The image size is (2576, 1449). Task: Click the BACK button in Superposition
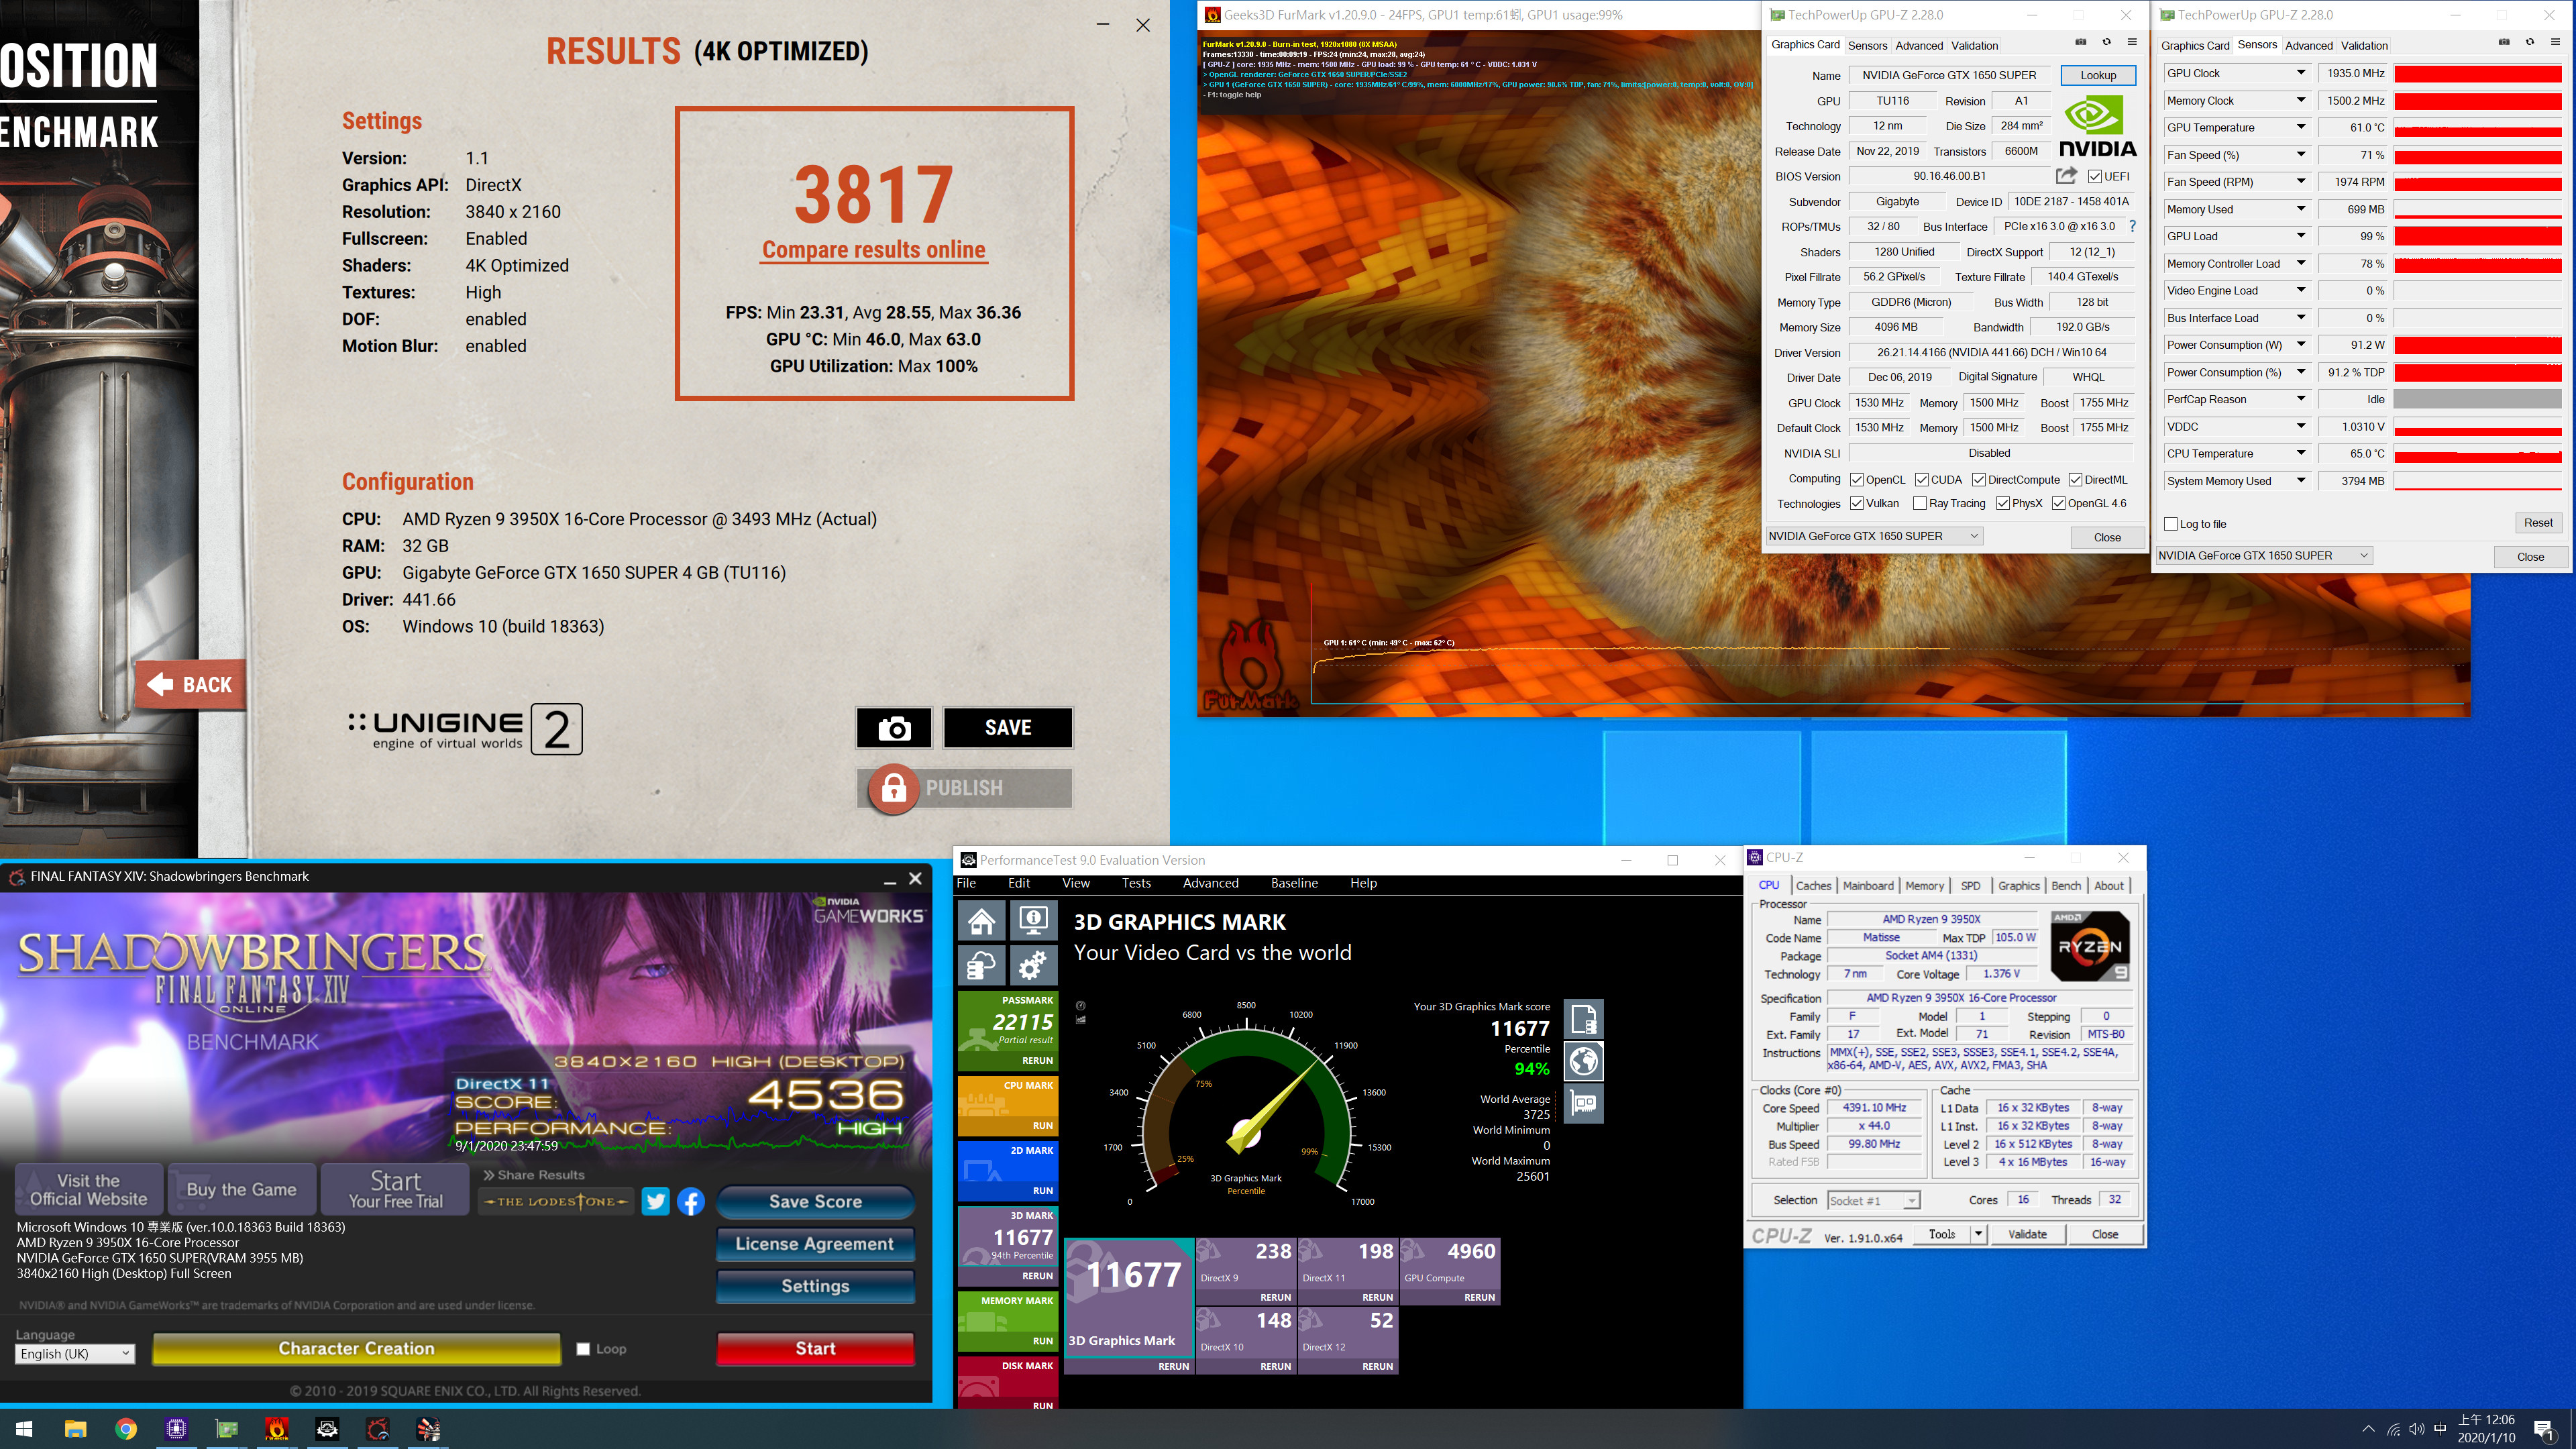click(191, 685)
